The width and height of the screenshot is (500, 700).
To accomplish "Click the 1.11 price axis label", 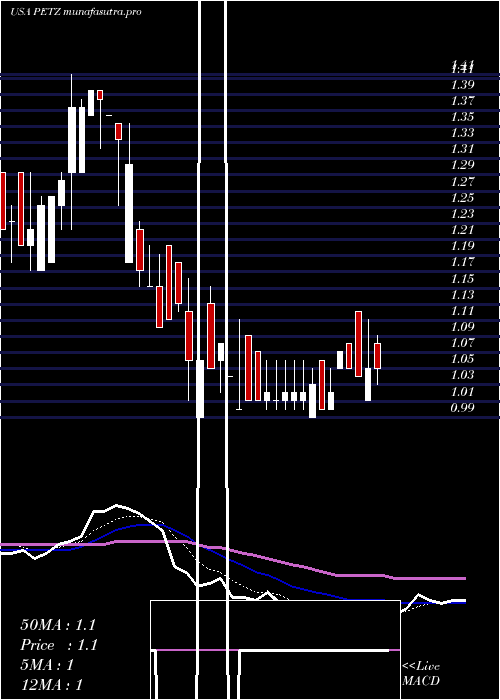I will tap(462, 311).
